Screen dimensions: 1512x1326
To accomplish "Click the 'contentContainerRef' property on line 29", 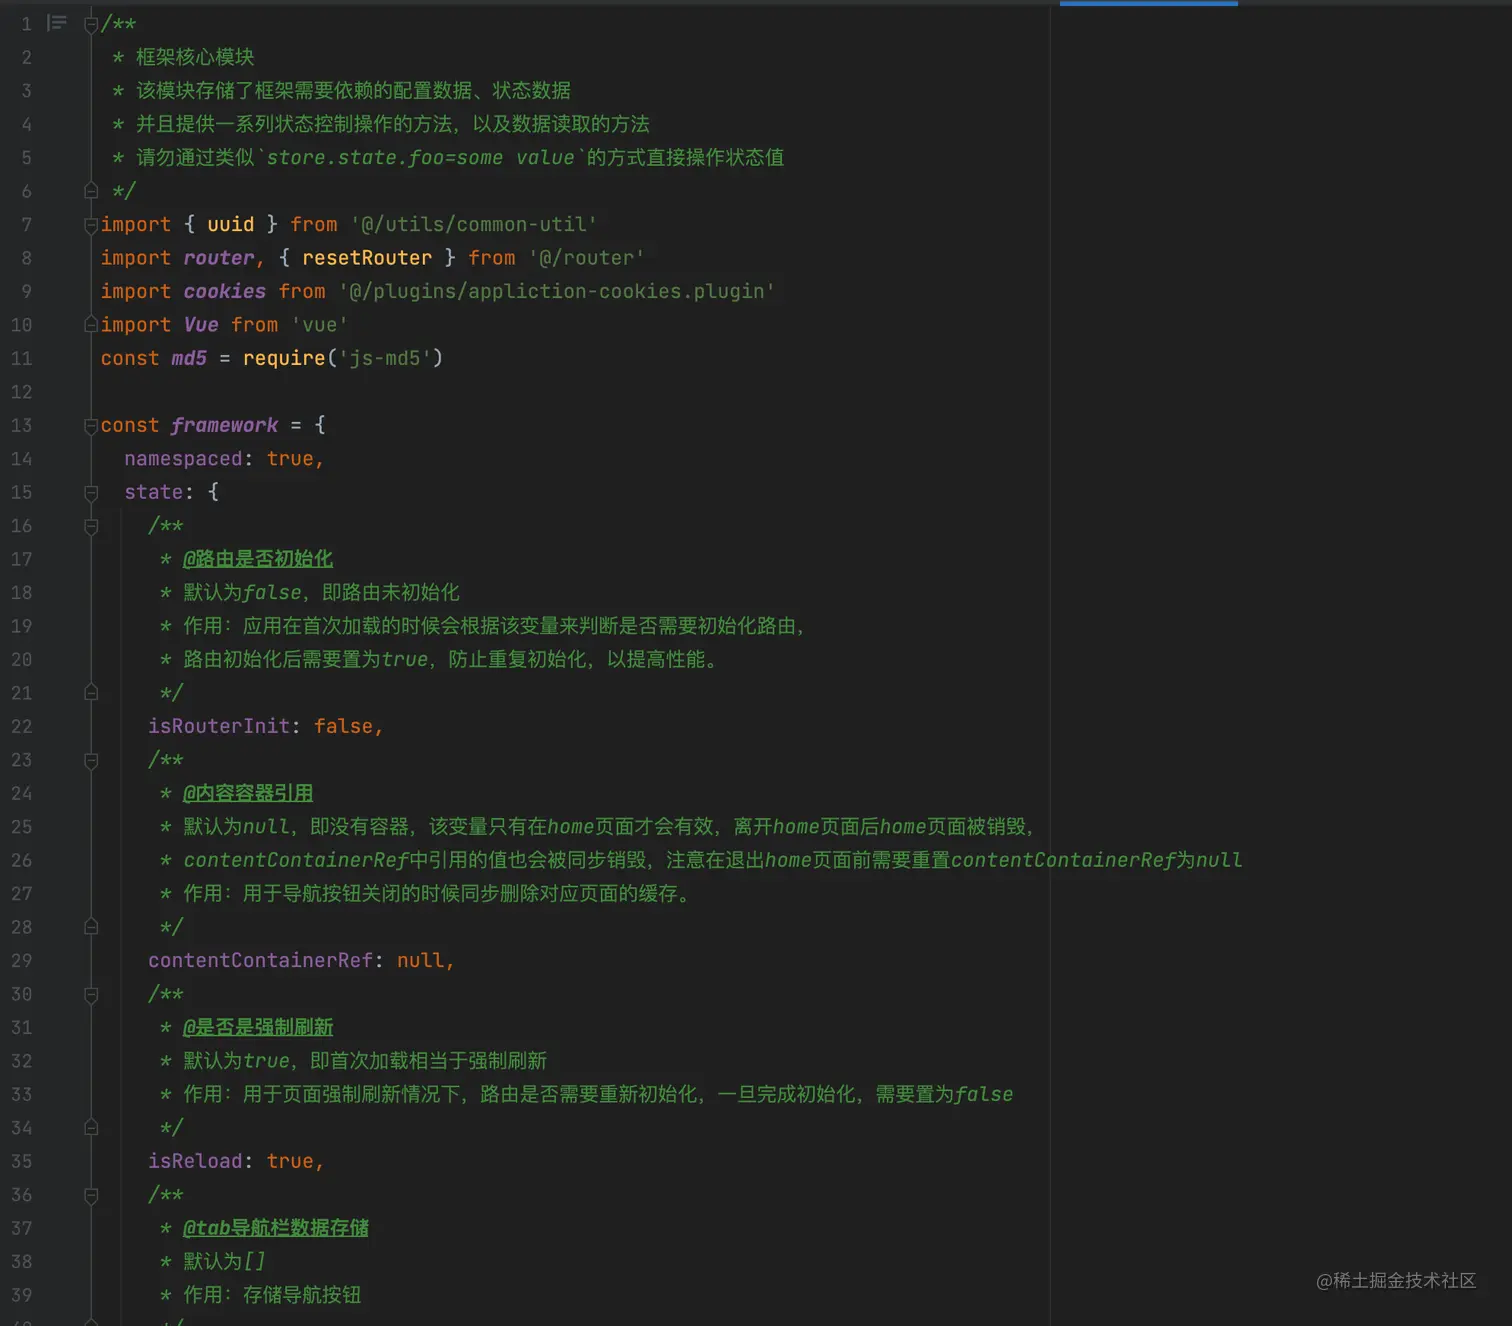I will (x=260, y=960).
